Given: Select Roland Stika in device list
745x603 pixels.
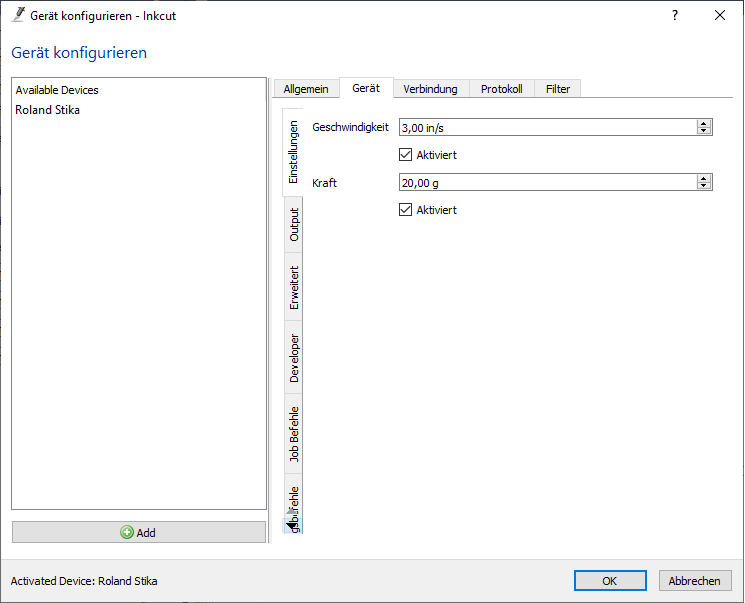Looking at the screenshot, I should pos(48,110).
